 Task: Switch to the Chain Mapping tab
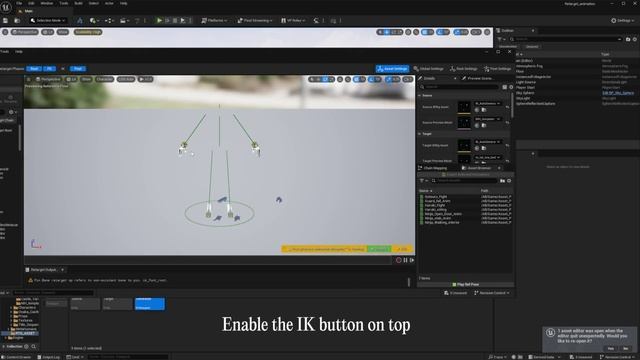pyautogui.click(x=433, y=168)
